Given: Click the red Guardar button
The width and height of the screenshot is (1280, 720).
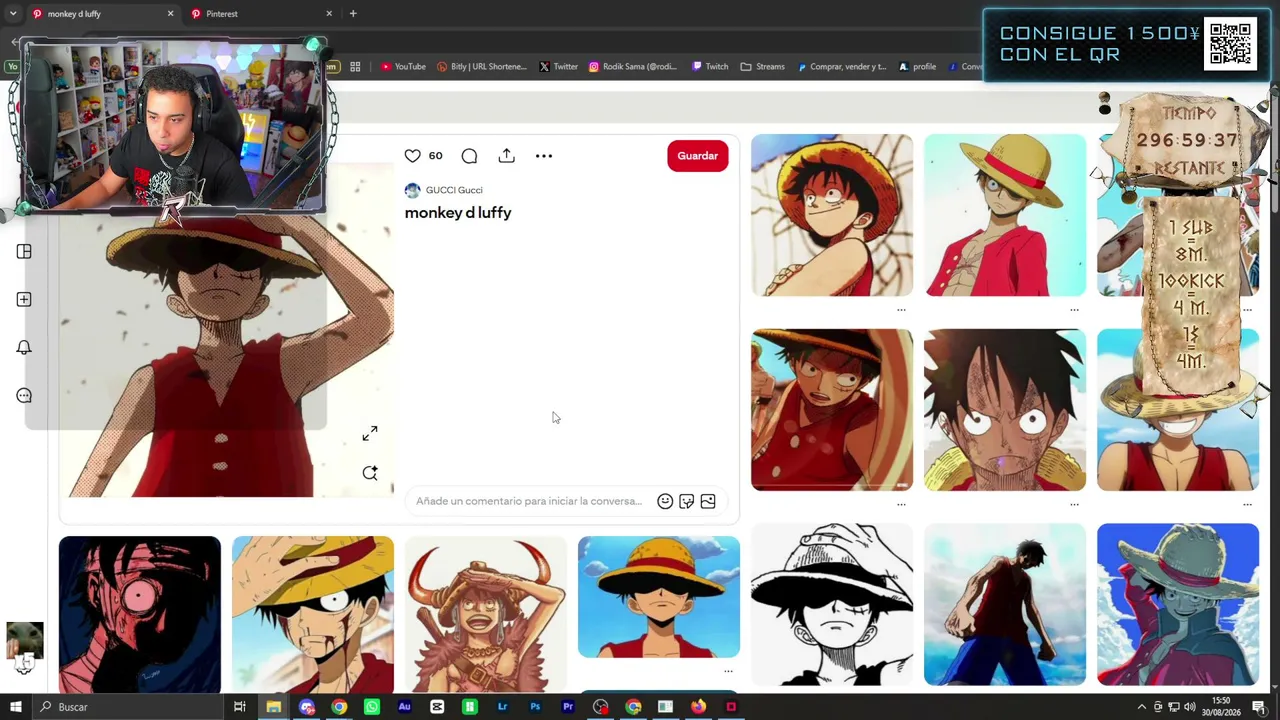Looking at the screenshot, I should (x=697, y=156).
